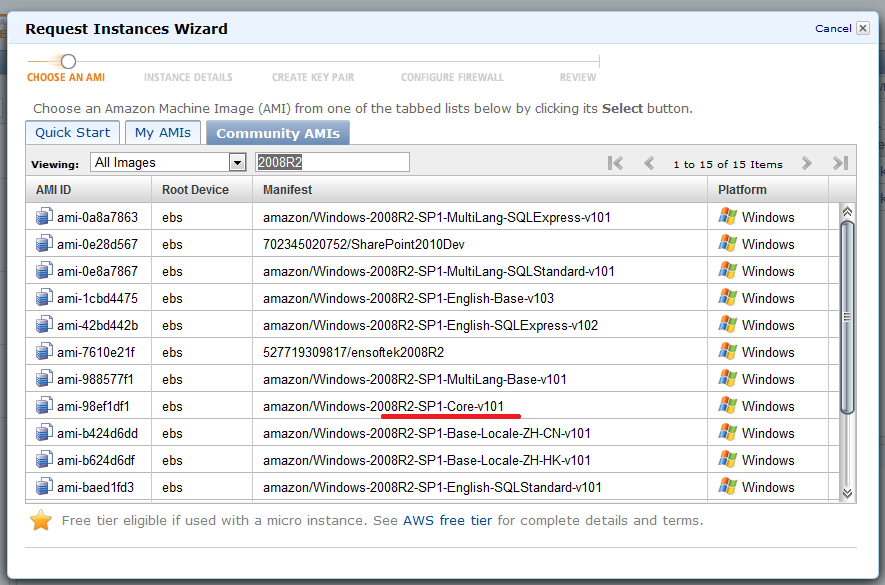Click Windows logo in English-SQLExpress-v102 row
The width and height of the screenshot is (885, 585).
point(728,325)
